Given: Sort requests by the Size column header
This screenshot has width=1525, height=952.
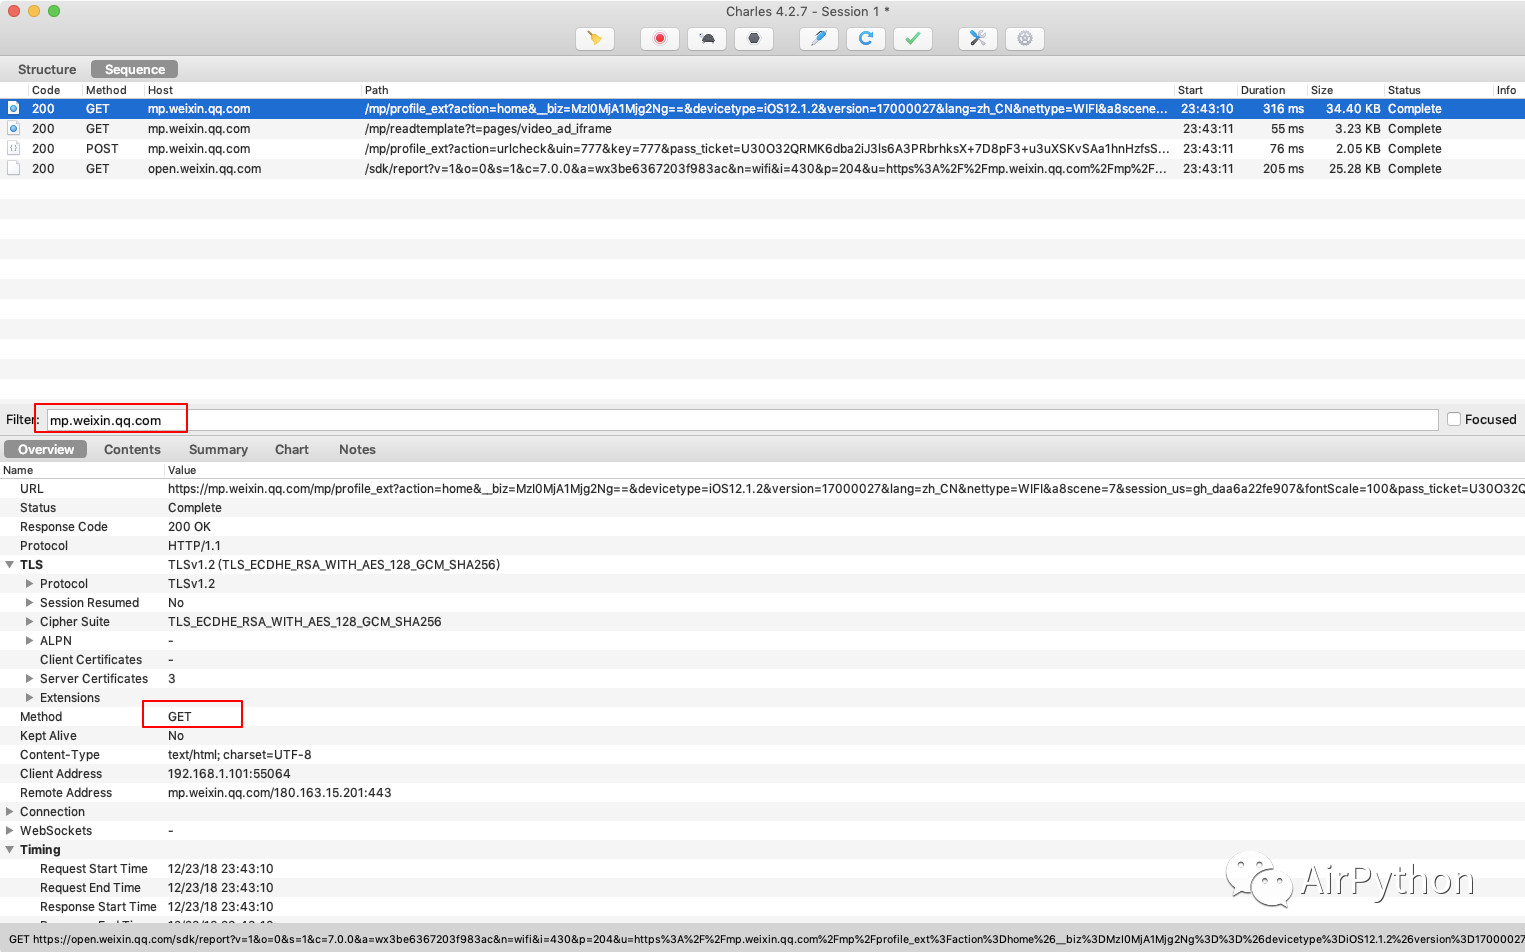Looking at the screenshot, I should coord(1322,90).
